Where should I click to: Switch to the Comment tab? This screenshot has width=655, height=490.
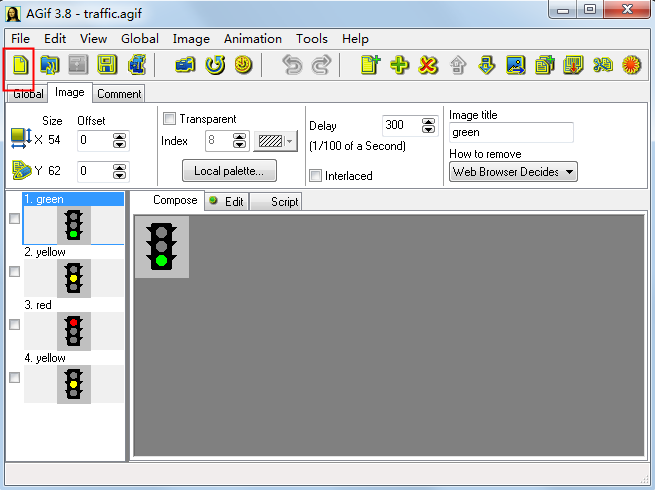point(119,94)
